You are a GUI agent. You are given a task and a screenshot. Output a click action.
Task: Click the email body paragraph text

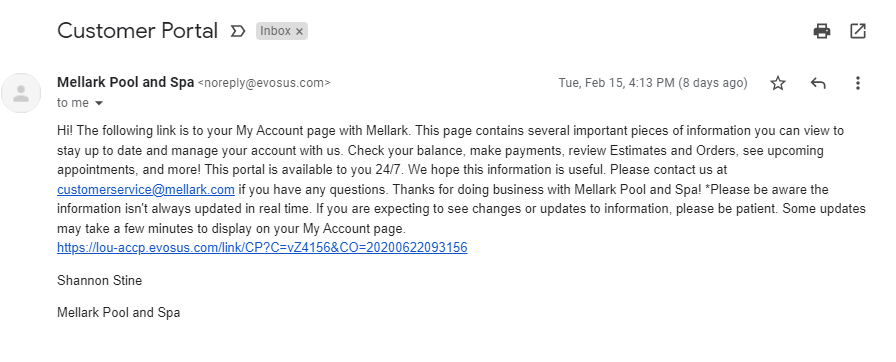pos(461,180)
